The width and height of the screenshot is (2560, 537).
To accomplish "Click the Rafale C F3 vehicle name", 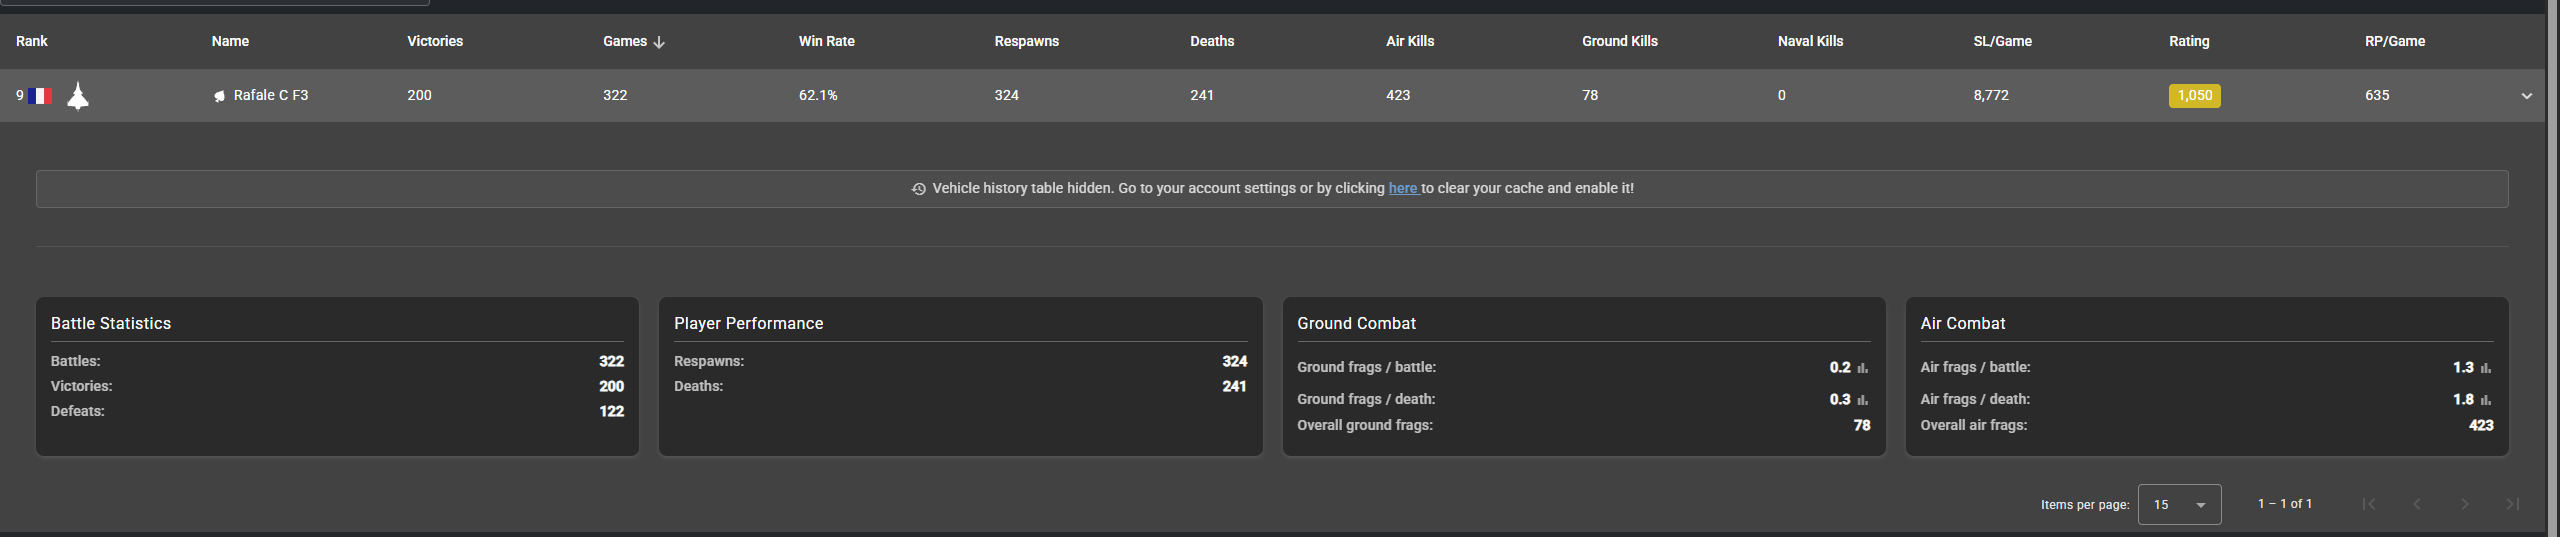I will (270, 95).
